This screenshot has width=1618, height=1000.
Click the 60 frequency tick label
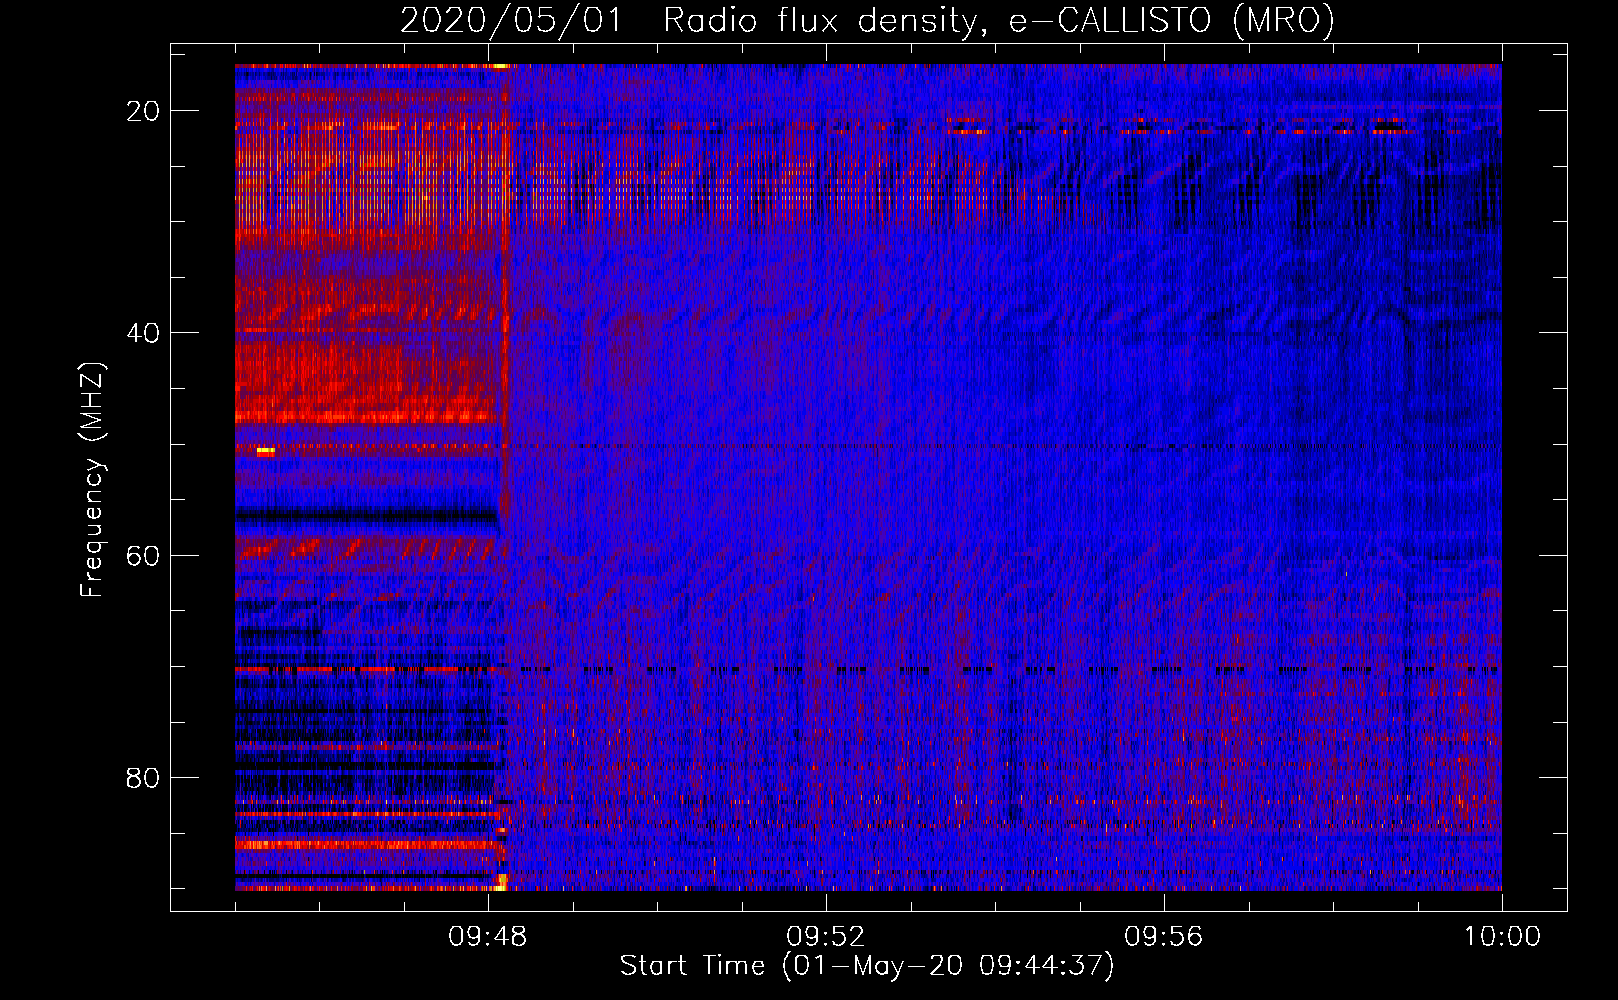(x=143, y=555)
